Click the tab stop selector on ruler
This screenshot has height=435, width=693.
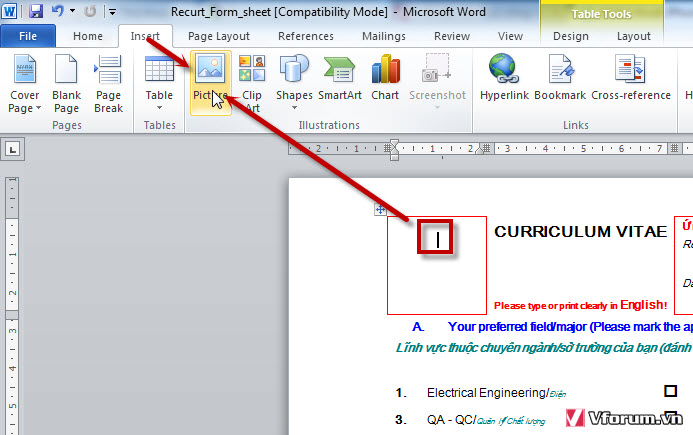[12, 149]
